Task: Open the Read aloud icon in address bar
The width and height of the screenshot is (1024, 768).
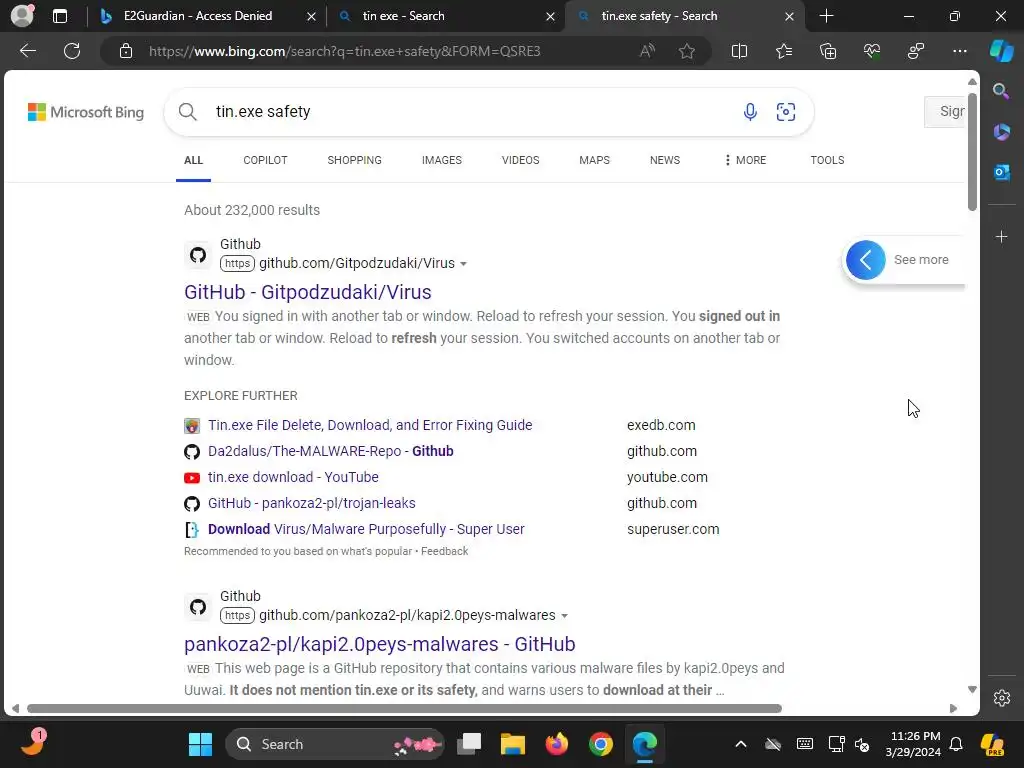Action: (x=647, y=51)
